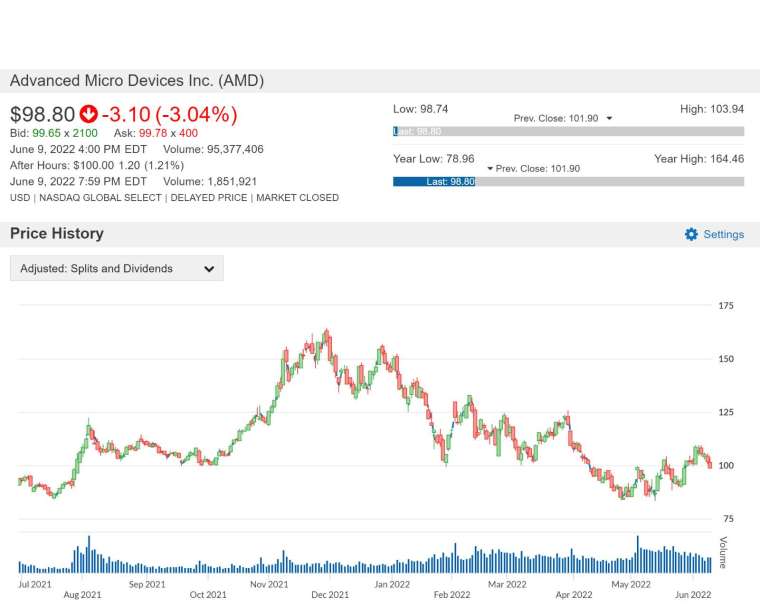Click the 125 price axis label
Screen dimensions: 760x616
[x=726, y=412]
